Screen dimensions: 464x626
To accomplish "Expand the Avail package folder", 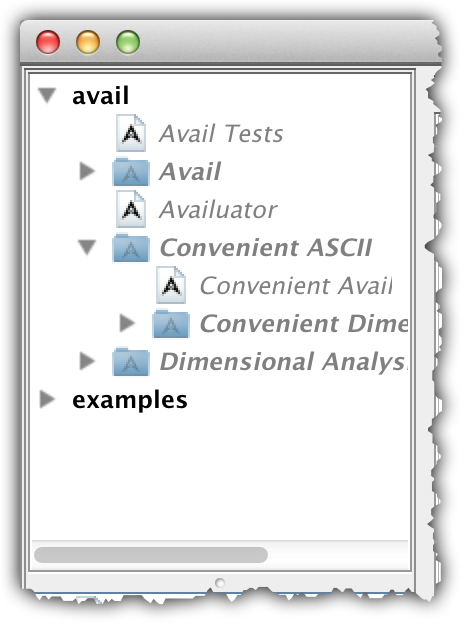I will tap(87, 171).
